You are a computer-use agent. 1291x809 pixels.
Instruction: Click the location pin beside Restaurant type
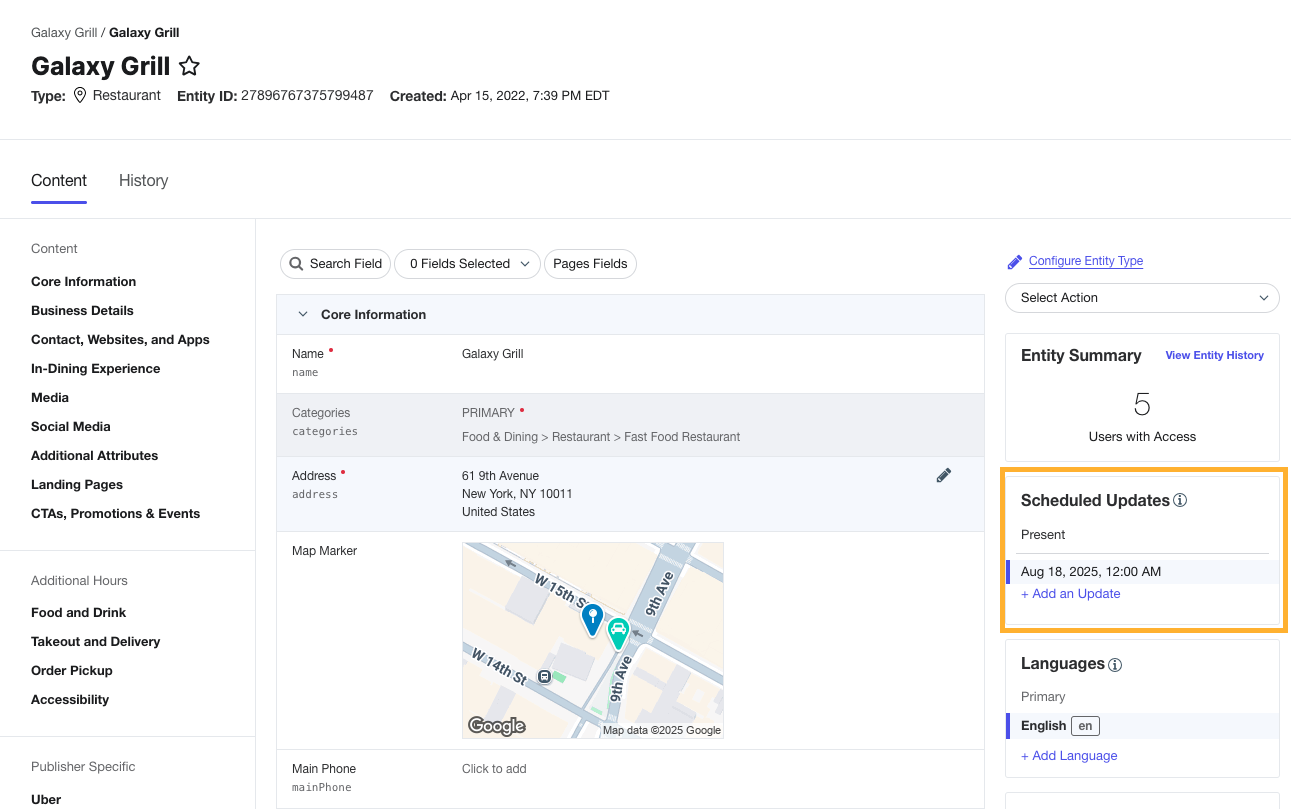(x=79, y=95)
